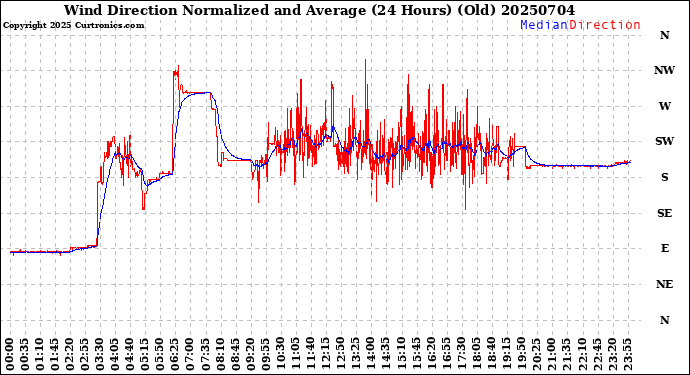Click the 08:45 time label

click(x=235, y=355)
